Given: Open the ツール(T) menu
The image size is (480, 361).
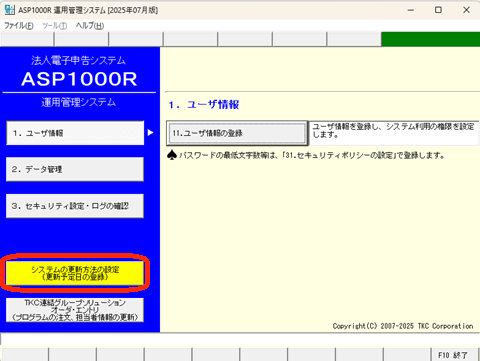Looking at the screenshot, I should coord(55,26).
